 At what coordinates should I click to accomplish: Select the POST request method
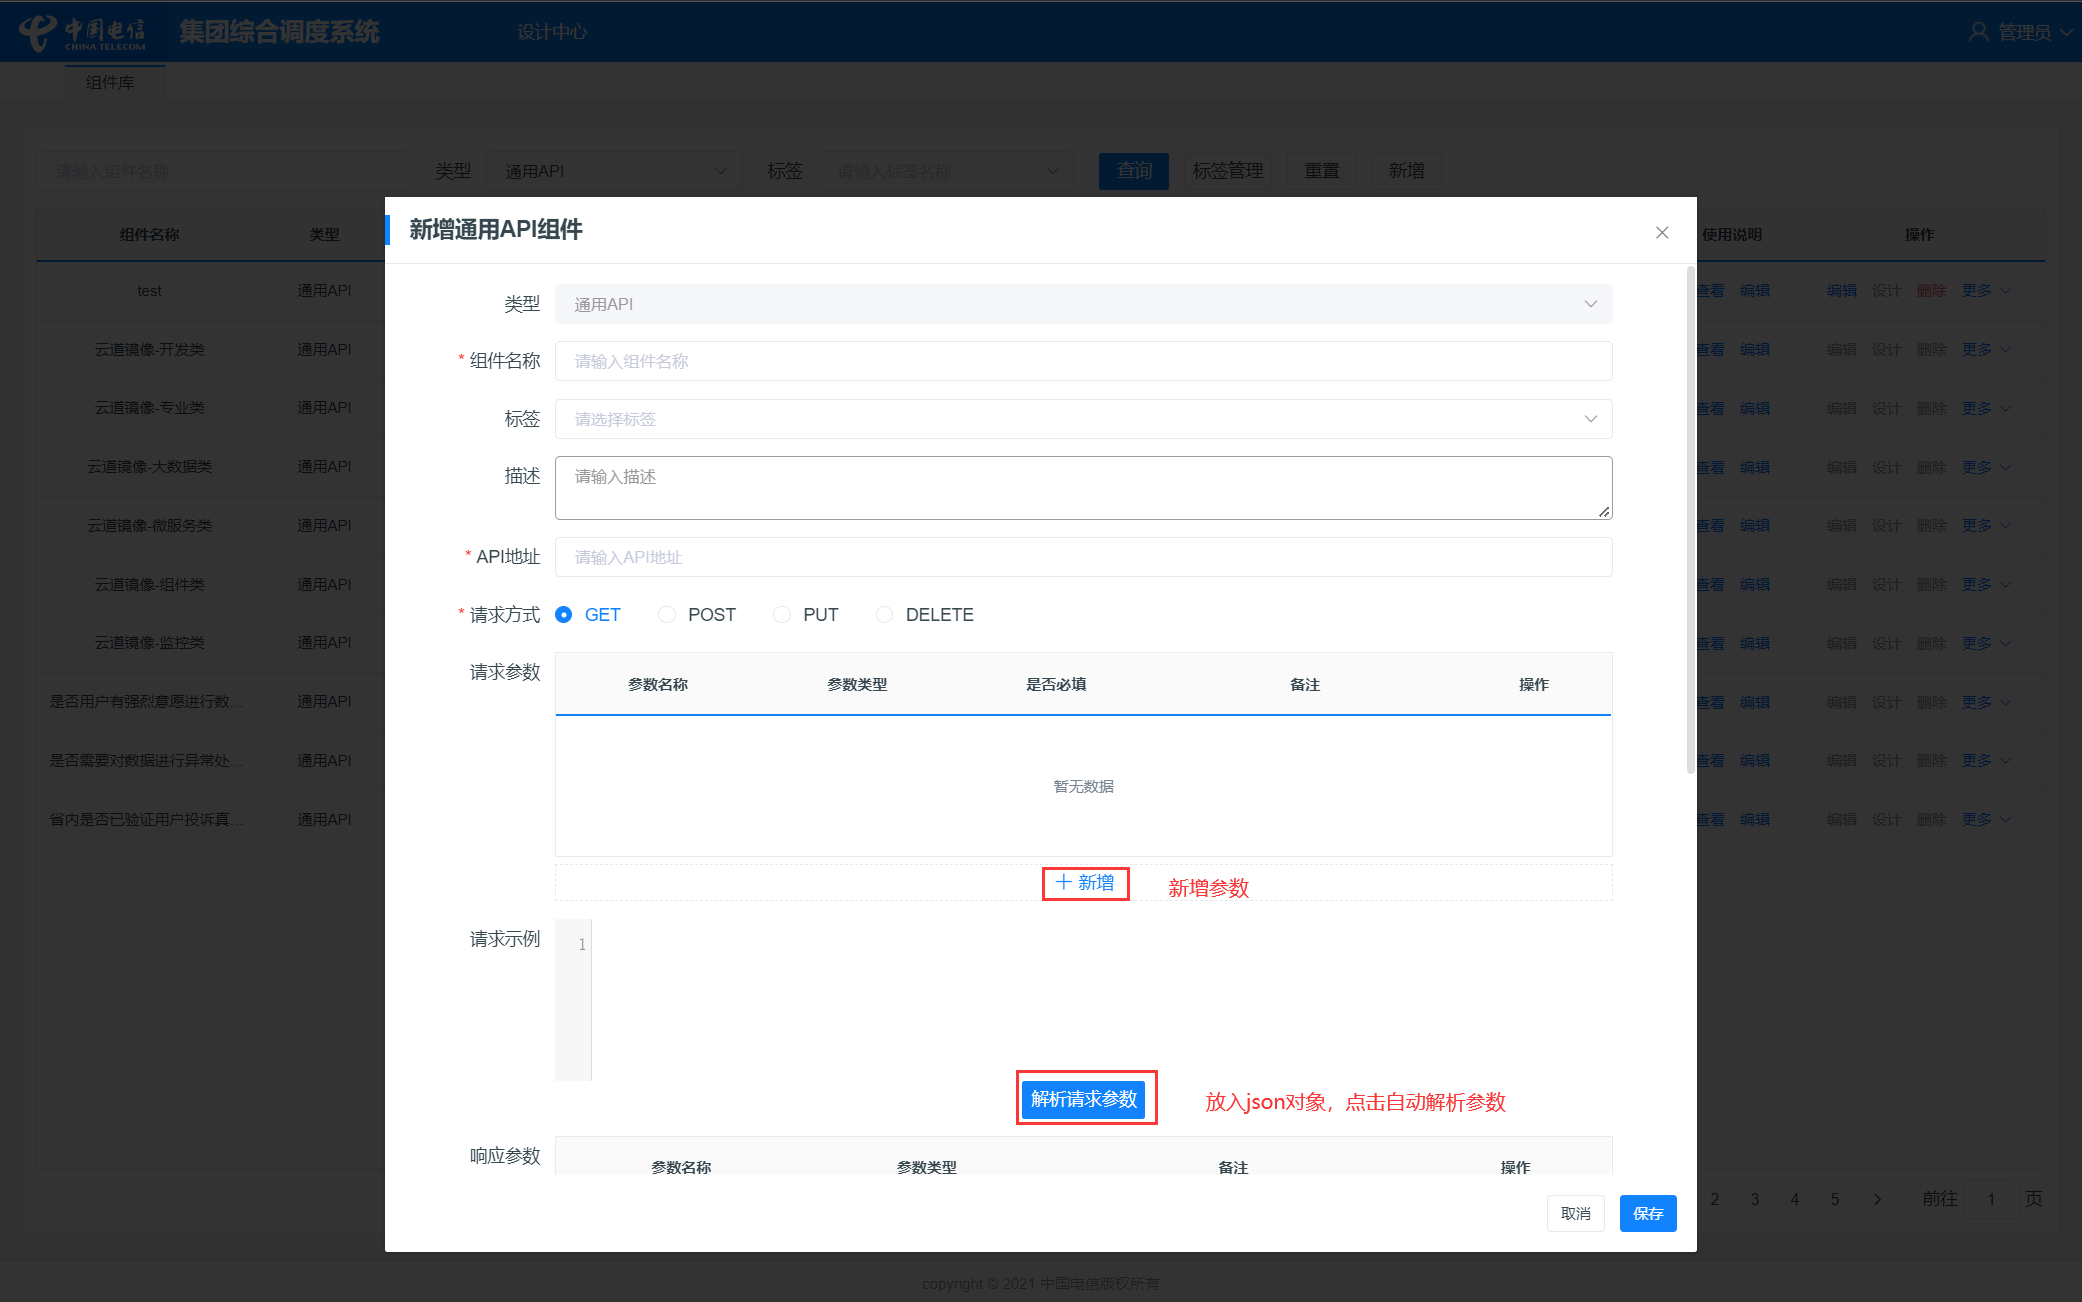(667, 615)
